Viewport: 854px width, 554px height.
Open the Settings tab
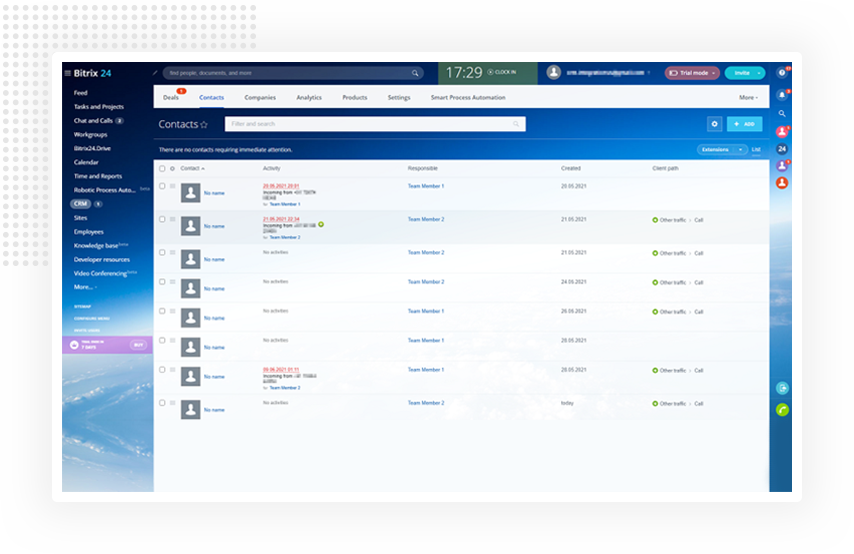pyautogui.click(x=399, y=98)
